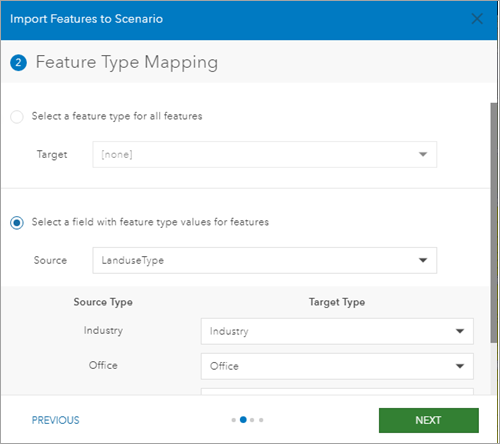Select radio 'Select a field with feature type values'
500x444 pixels.
point(17,223)
